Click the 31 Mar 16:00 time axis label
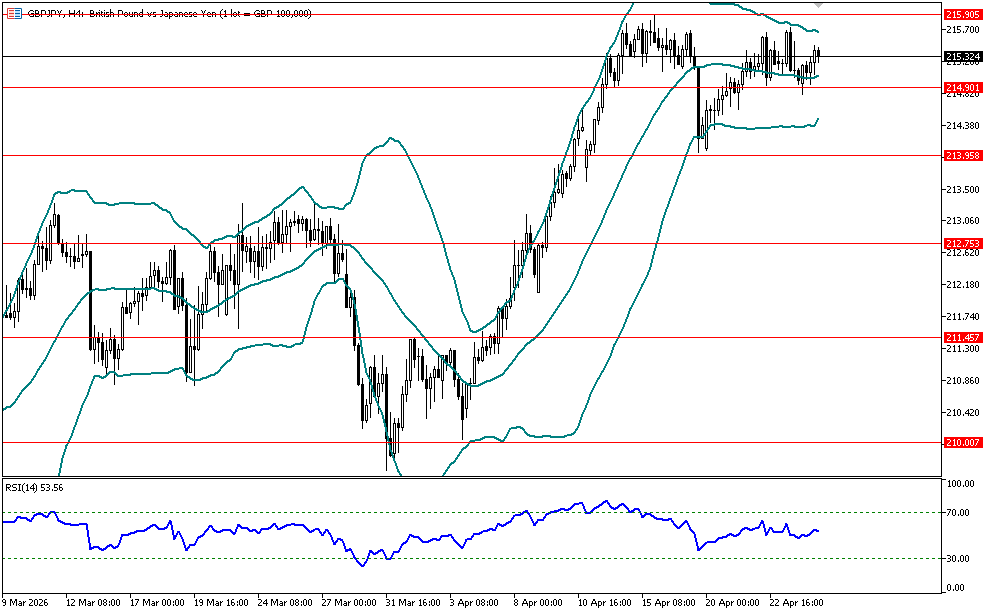The image size is (994, 614). pyautogui.click(x=413, y=603)
